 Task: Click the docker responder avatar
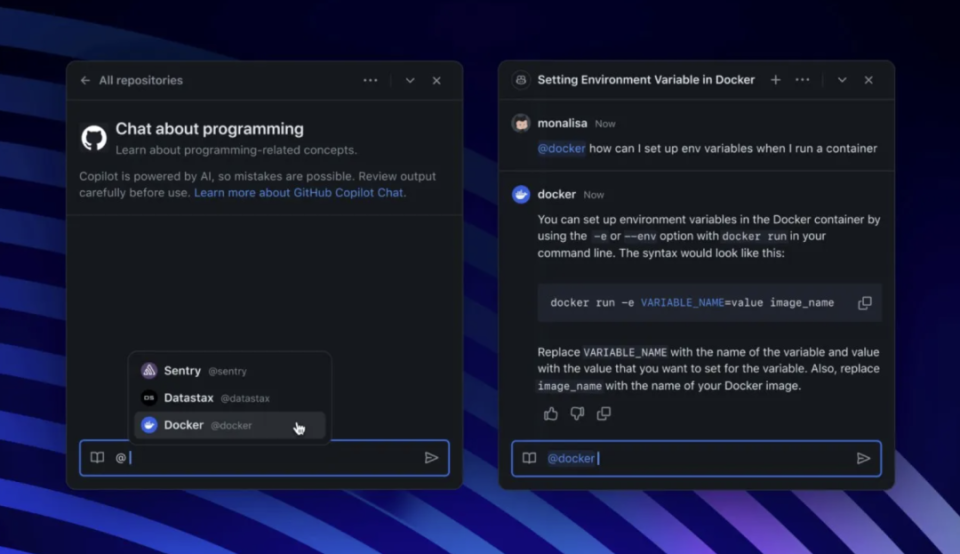tap(521, 194)
